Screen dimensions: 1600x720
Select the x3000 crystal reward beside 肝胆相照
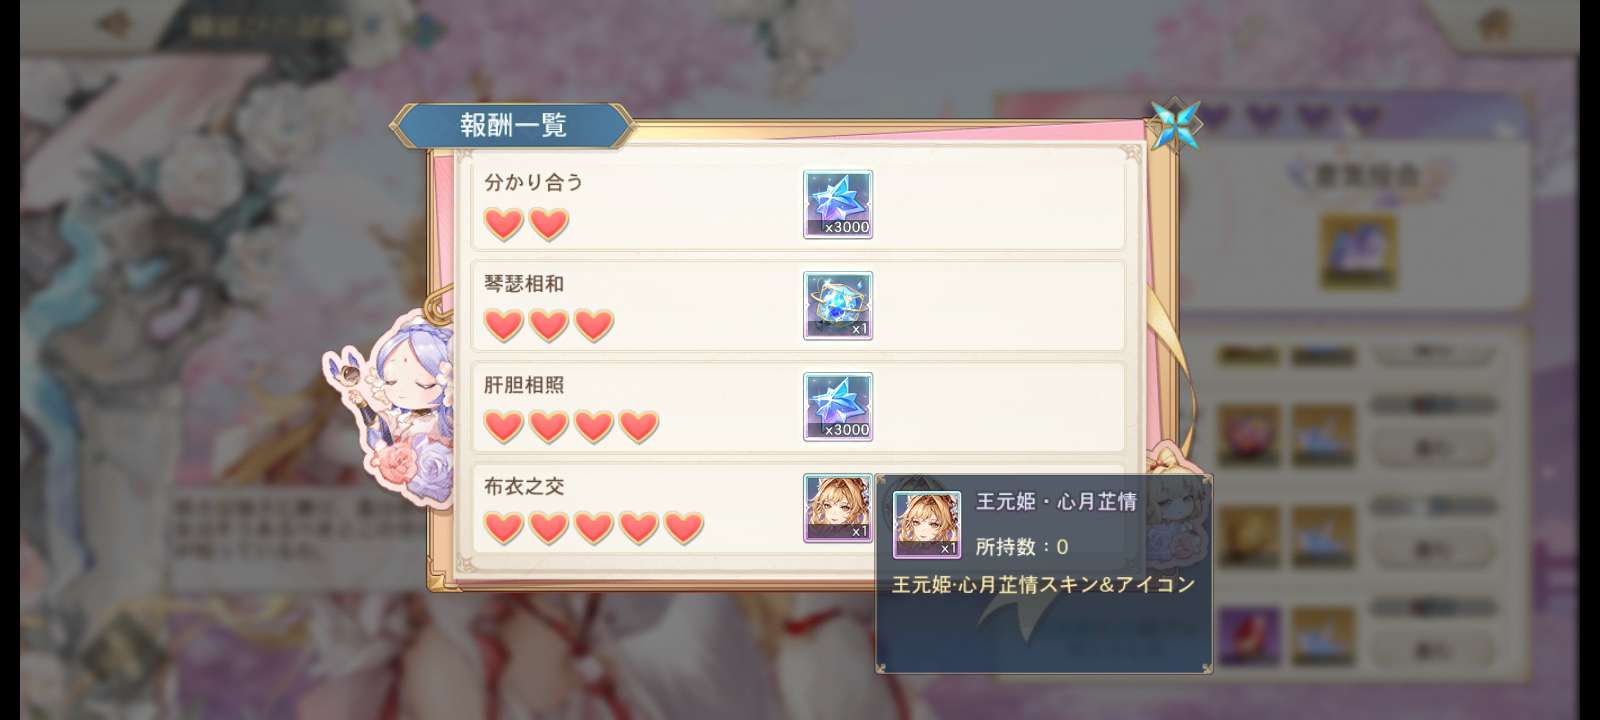838,406
